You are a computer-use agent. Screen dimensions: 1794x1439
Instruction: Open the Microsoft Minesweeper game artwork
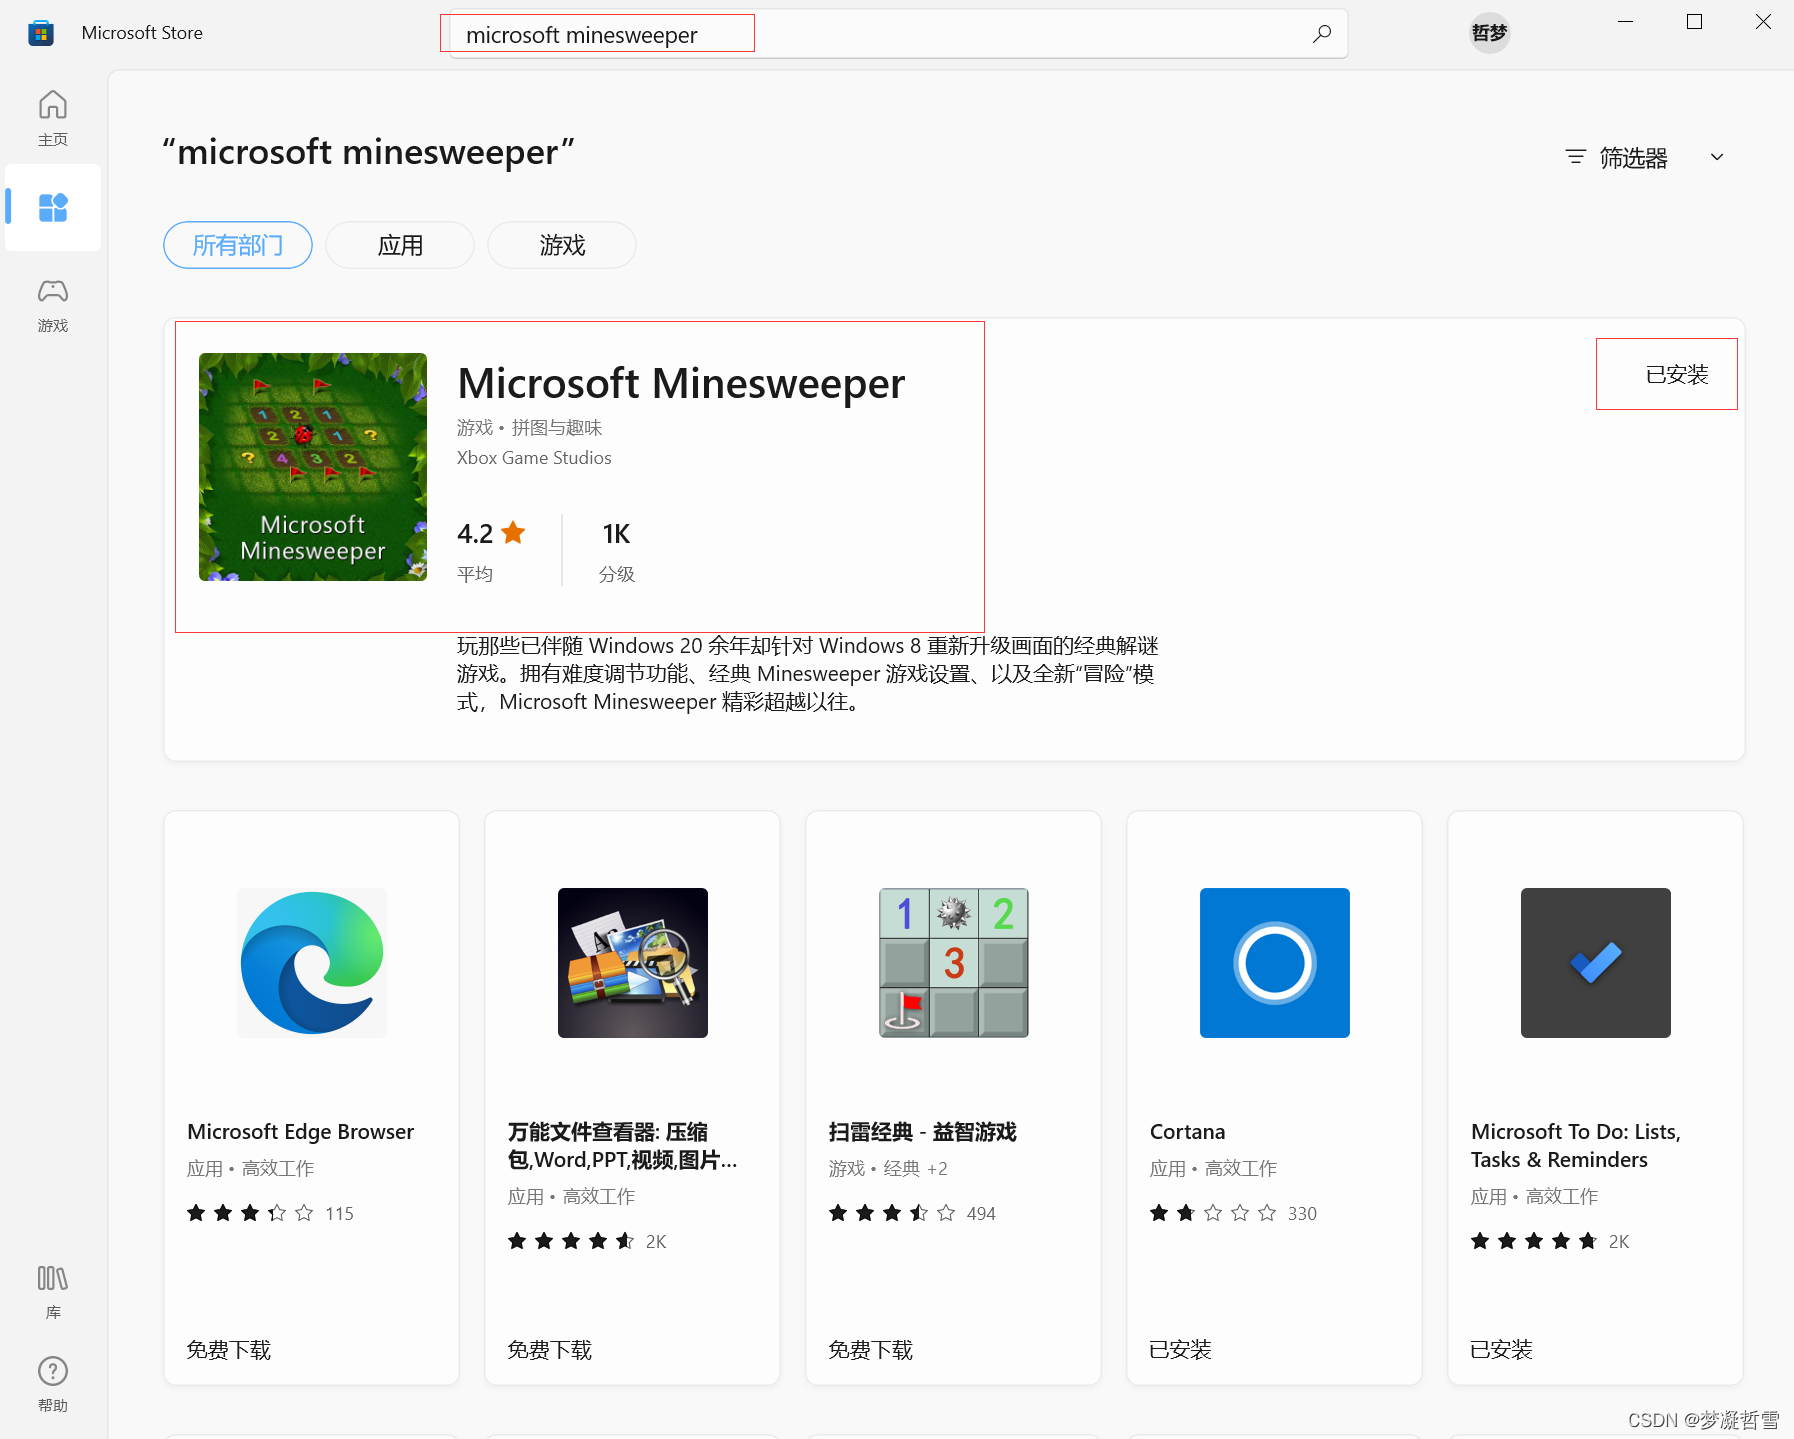pos(313,467)
